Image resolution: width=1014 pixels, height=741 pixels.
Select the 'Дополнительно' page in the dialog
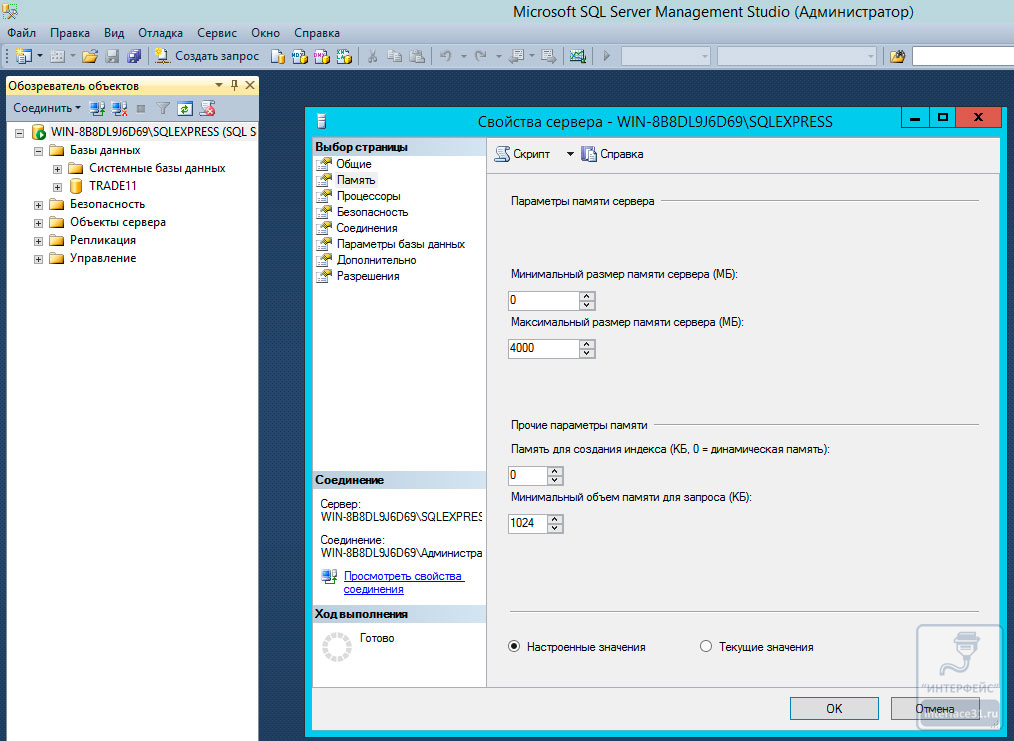[376, 260]
